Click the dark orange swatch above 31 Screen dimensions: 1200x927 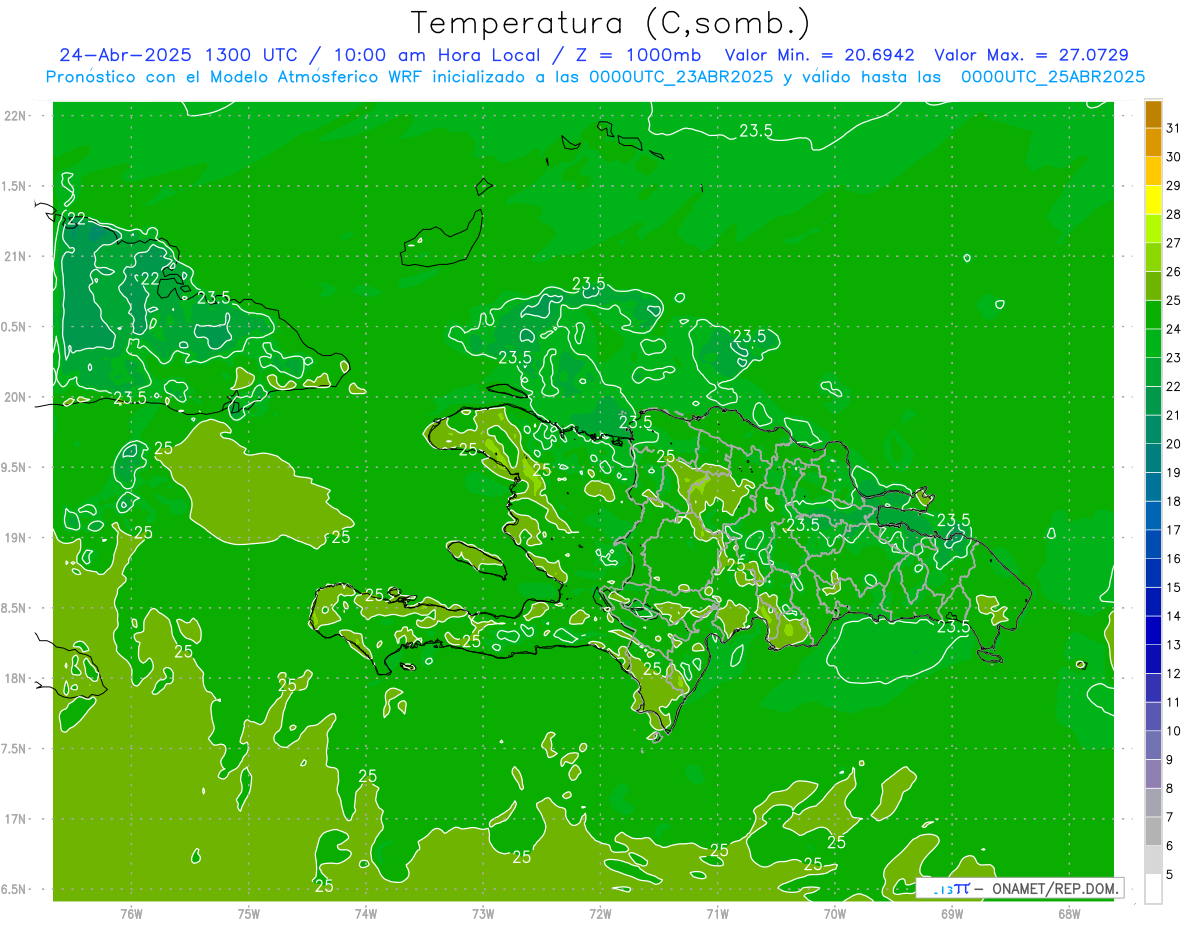point(1153,115)
